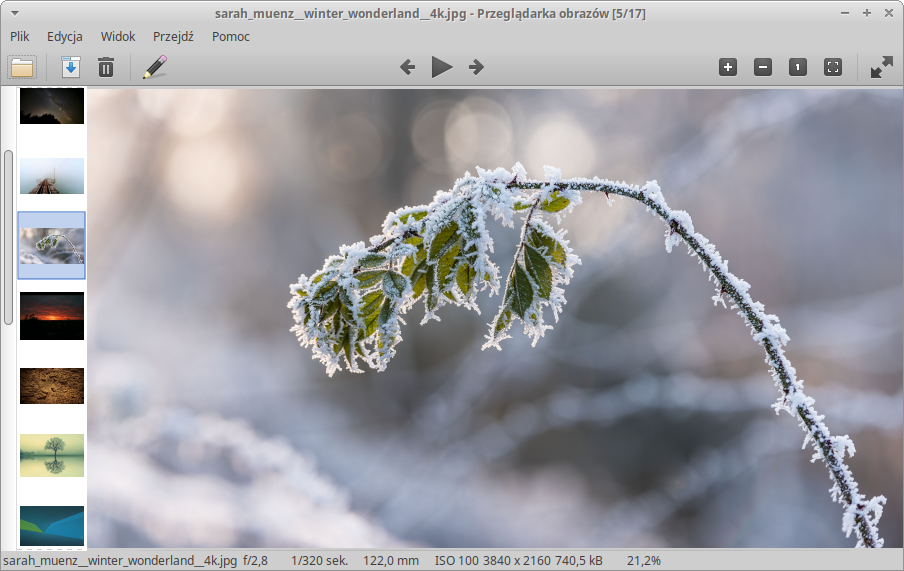Select the Milky Way night sky thumbnail
904x571 pixels.
point(52,106)
